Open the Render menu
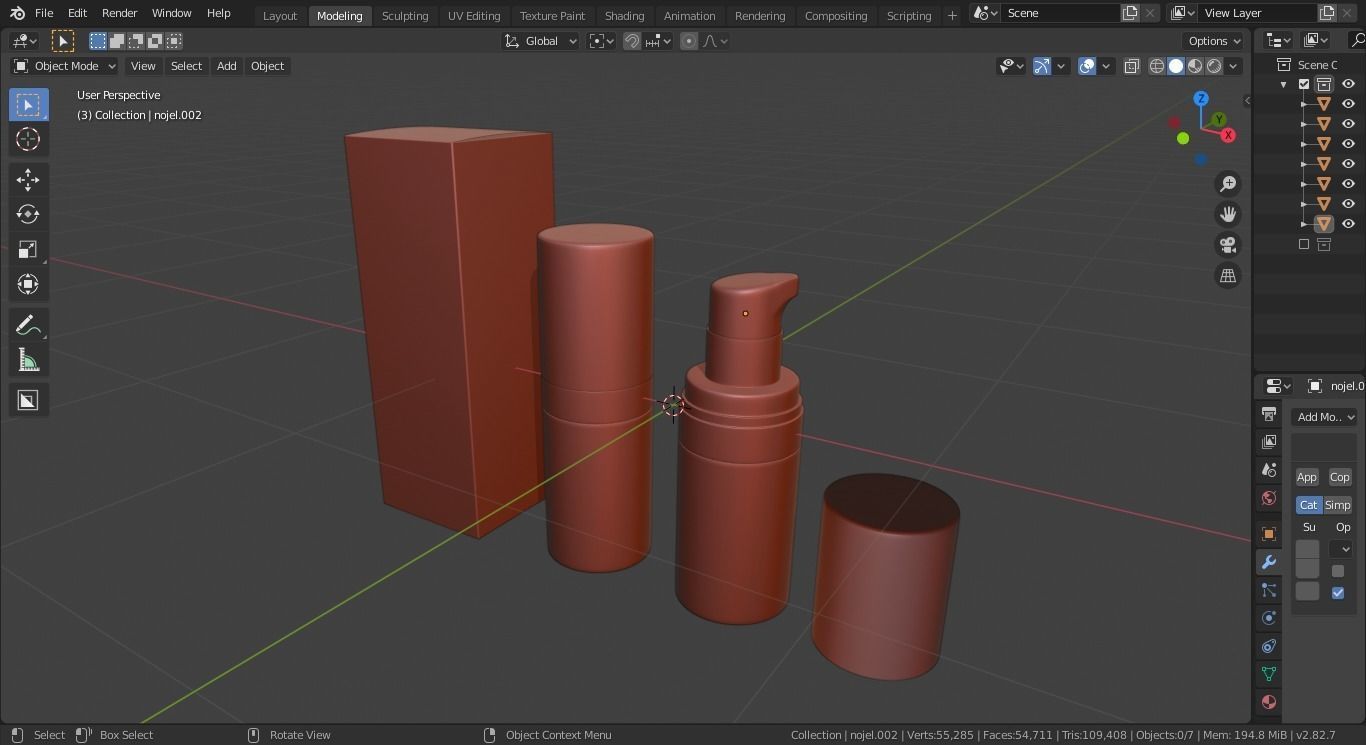Image resolution: width=1366 pixels, height=745 pixels. click(x=119, y=13)
